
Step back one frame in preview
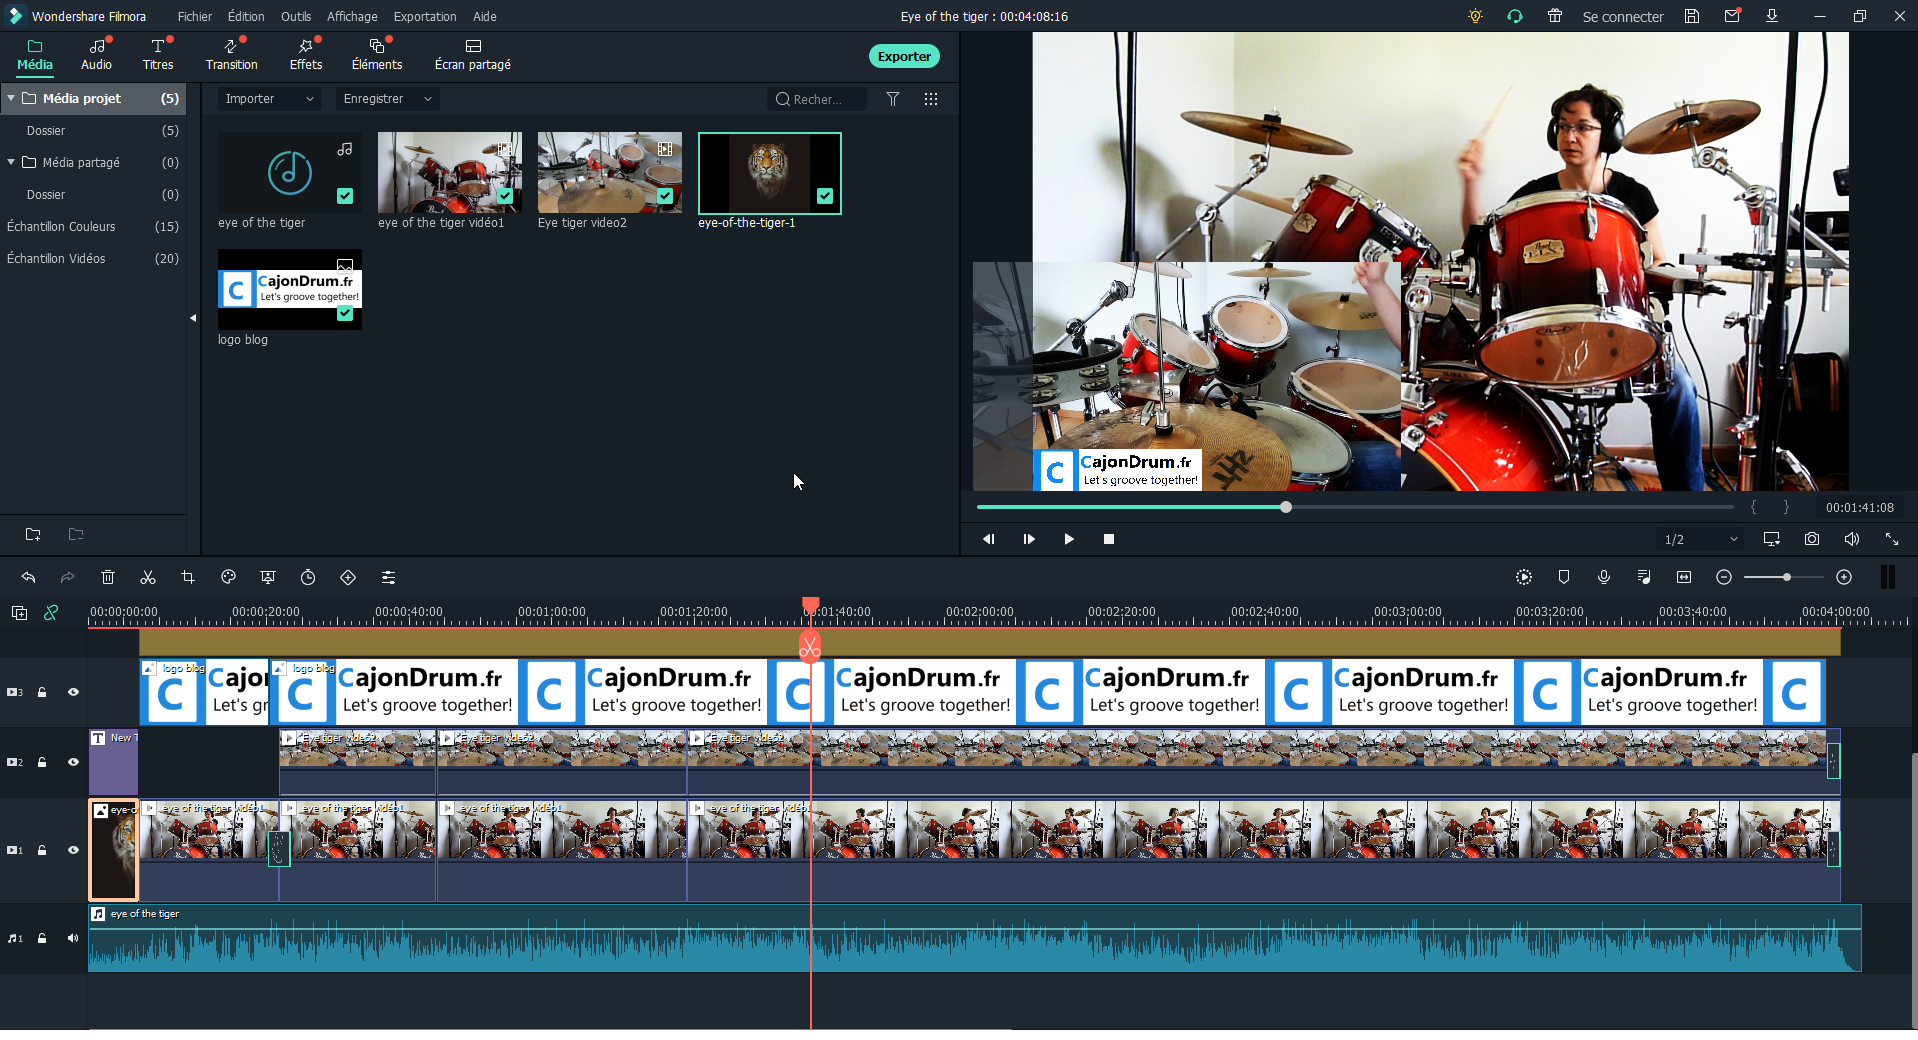pos(989,539)
